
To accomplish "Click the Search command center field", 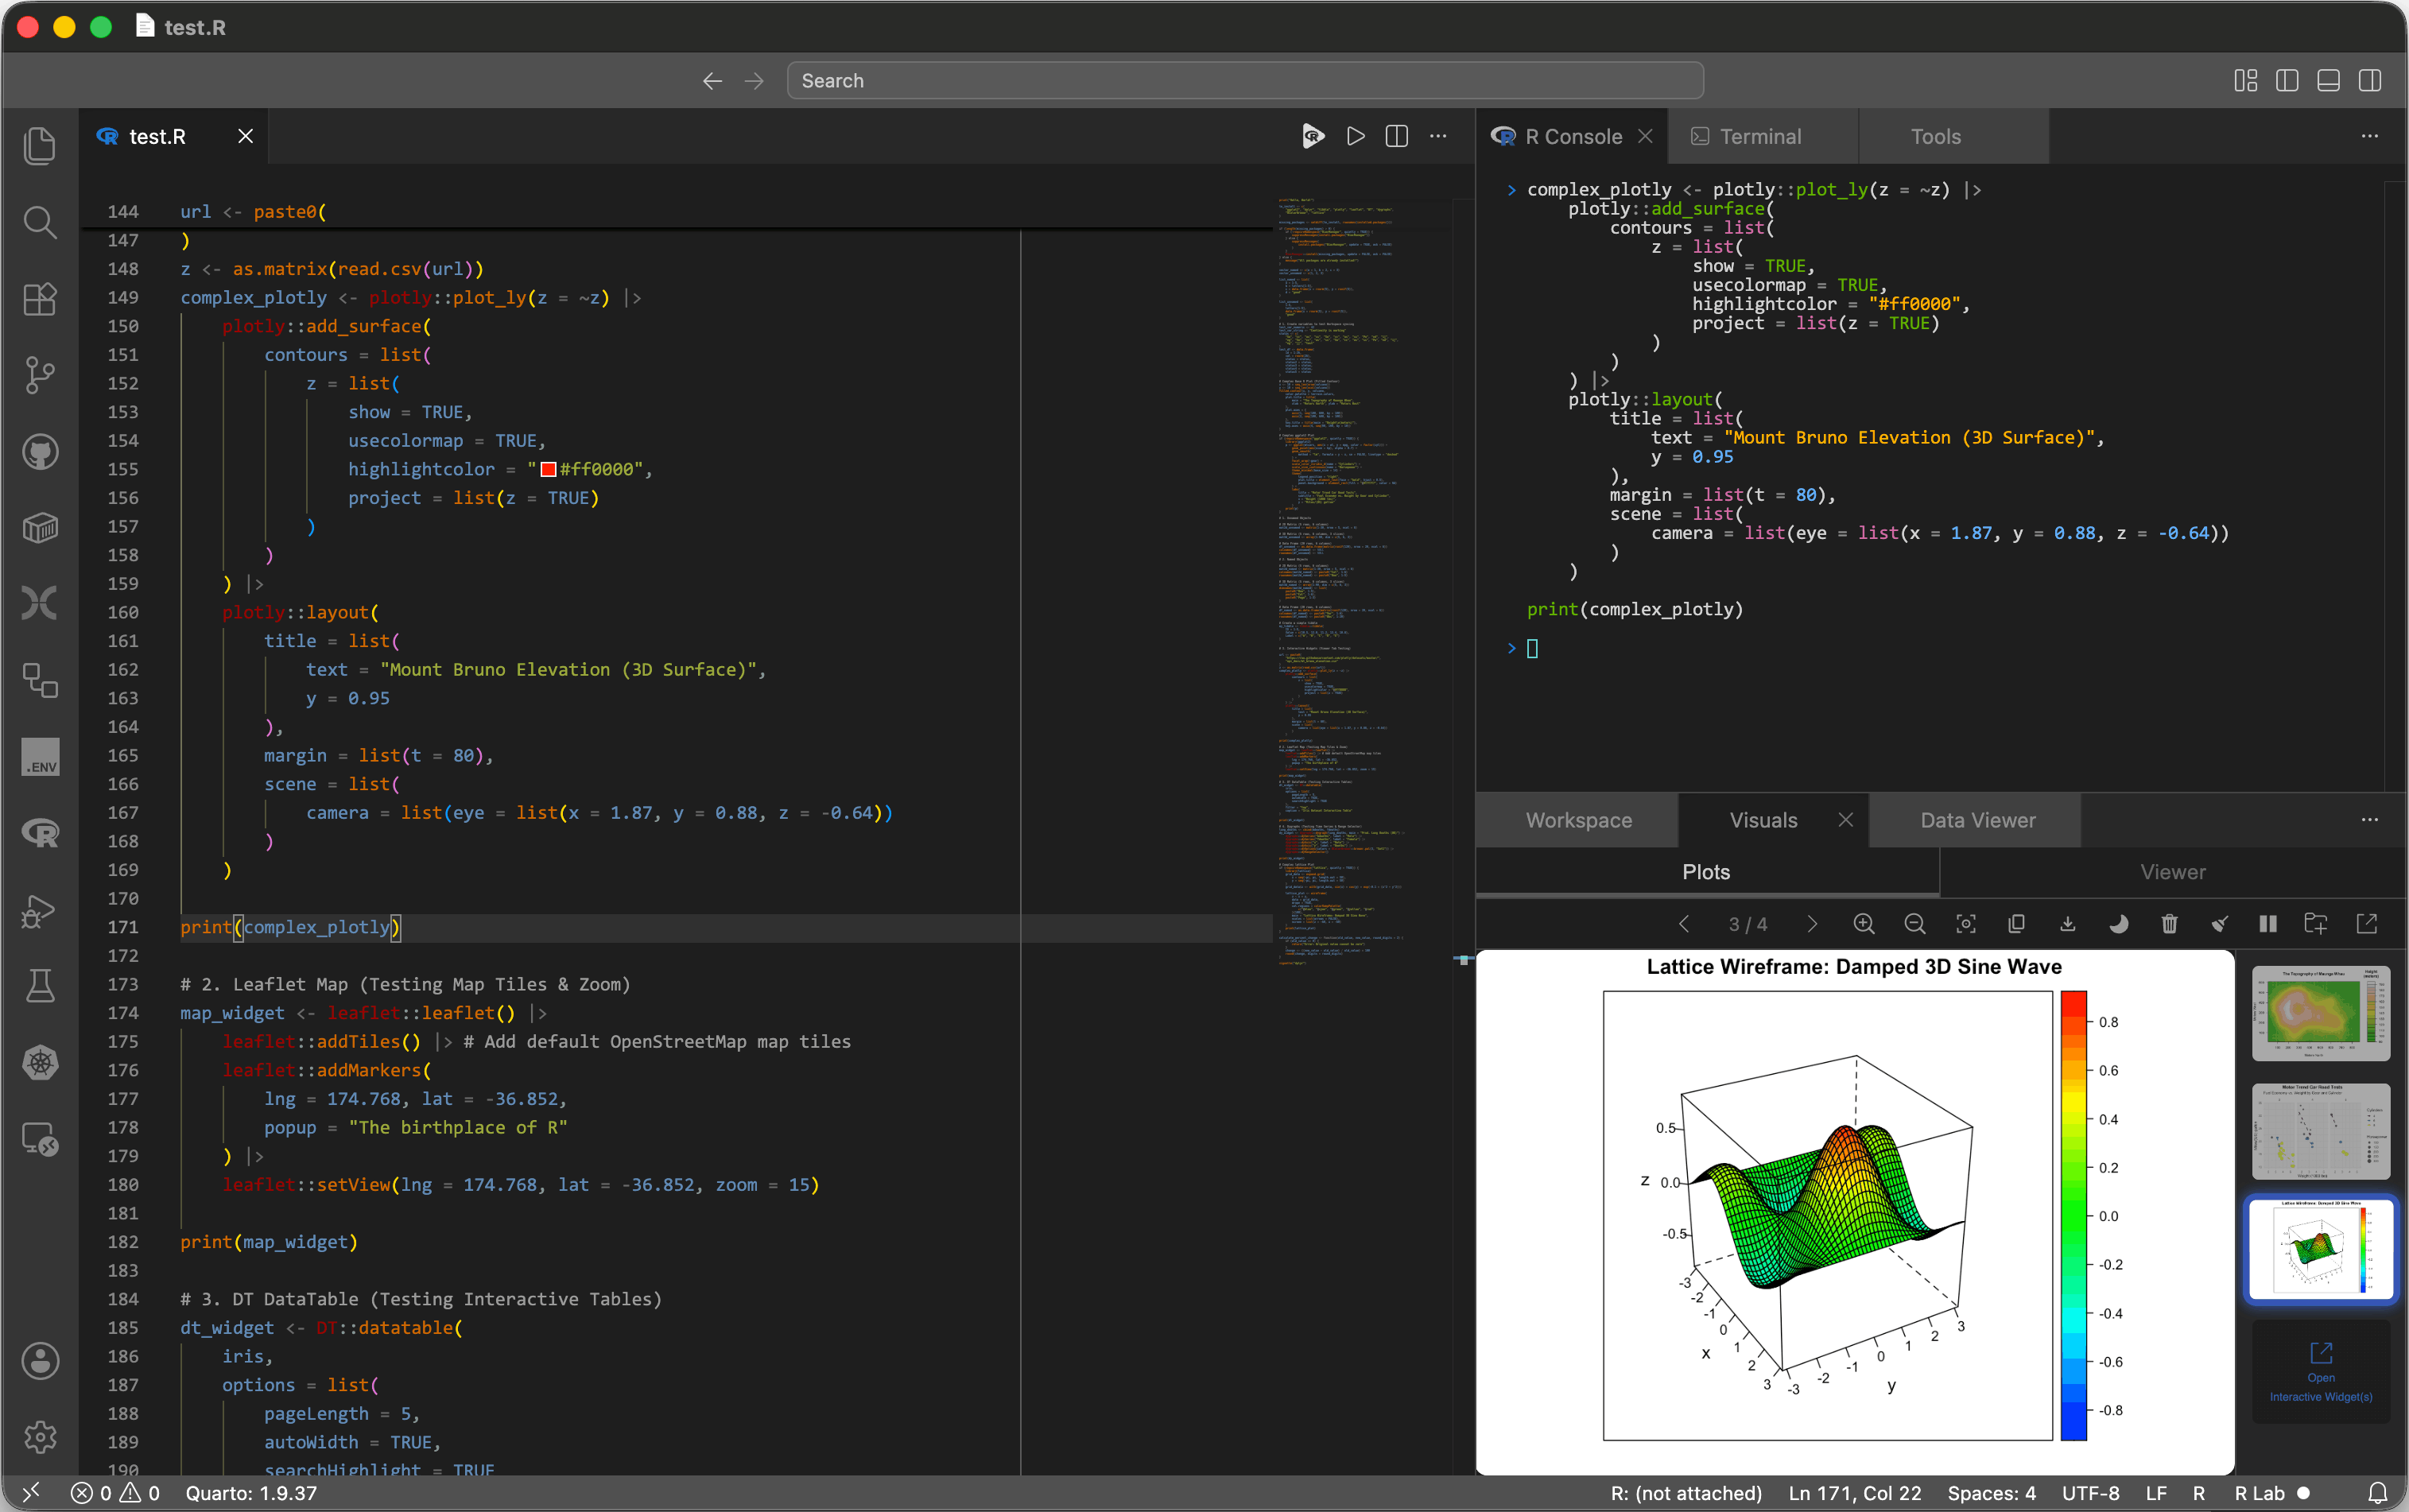I will pos(1245,81).
